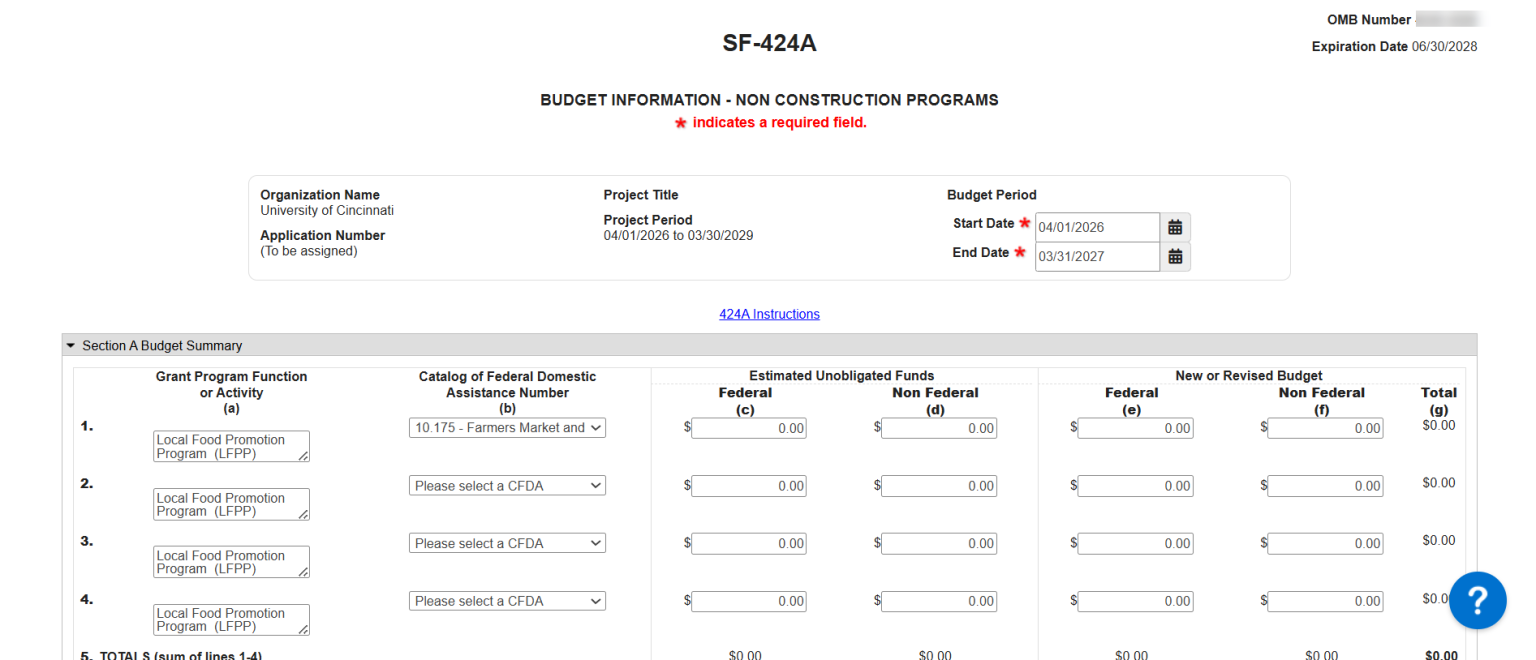Open the End Date calendar picker

point(1175,257)
